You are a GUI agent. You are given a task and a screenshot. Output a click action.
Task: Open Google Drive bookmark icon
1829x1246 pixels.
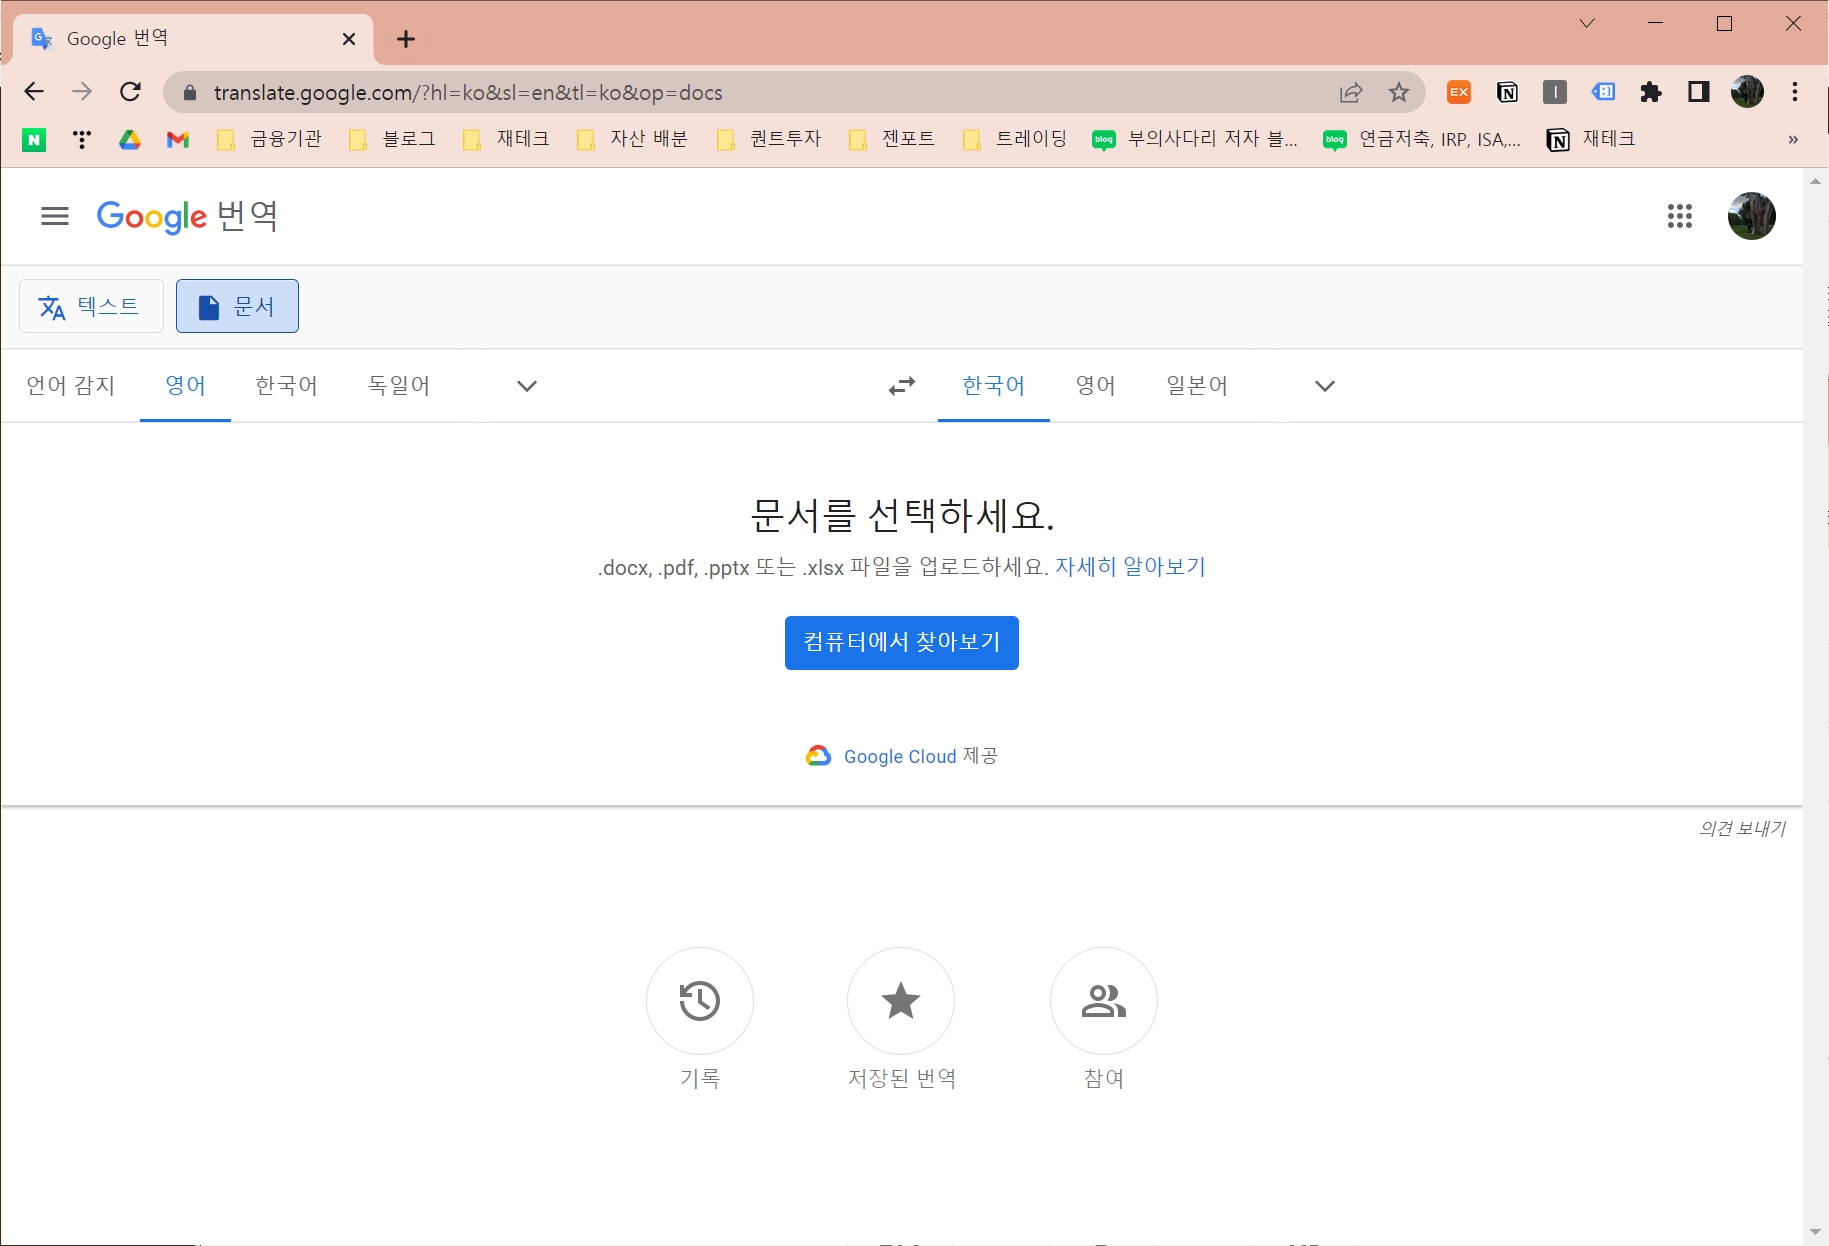(x=130, y=140)
